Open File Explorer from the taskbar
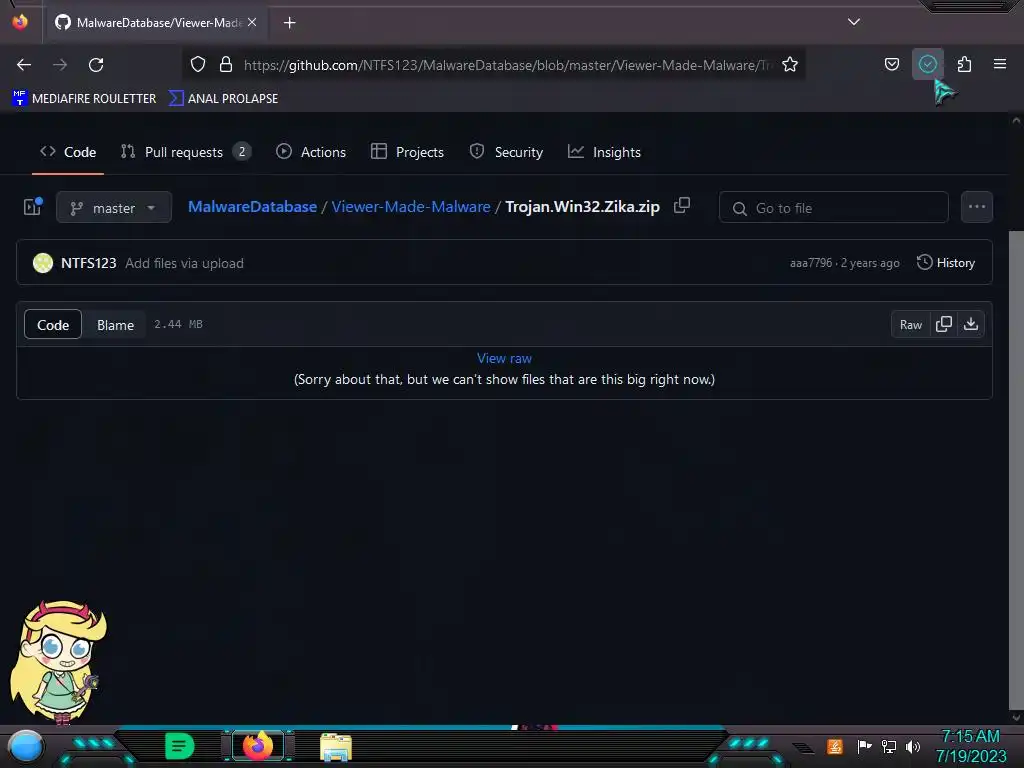 point(336,747)
